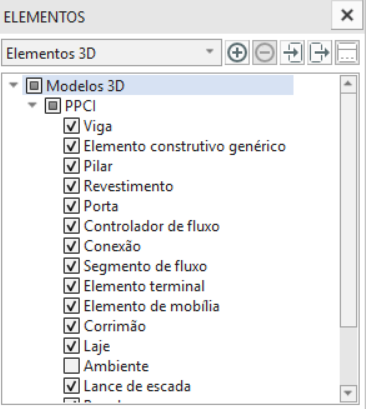Enable the Ambiente checkbox
Viewport: 366px width, 409px height.
[71, 366]
